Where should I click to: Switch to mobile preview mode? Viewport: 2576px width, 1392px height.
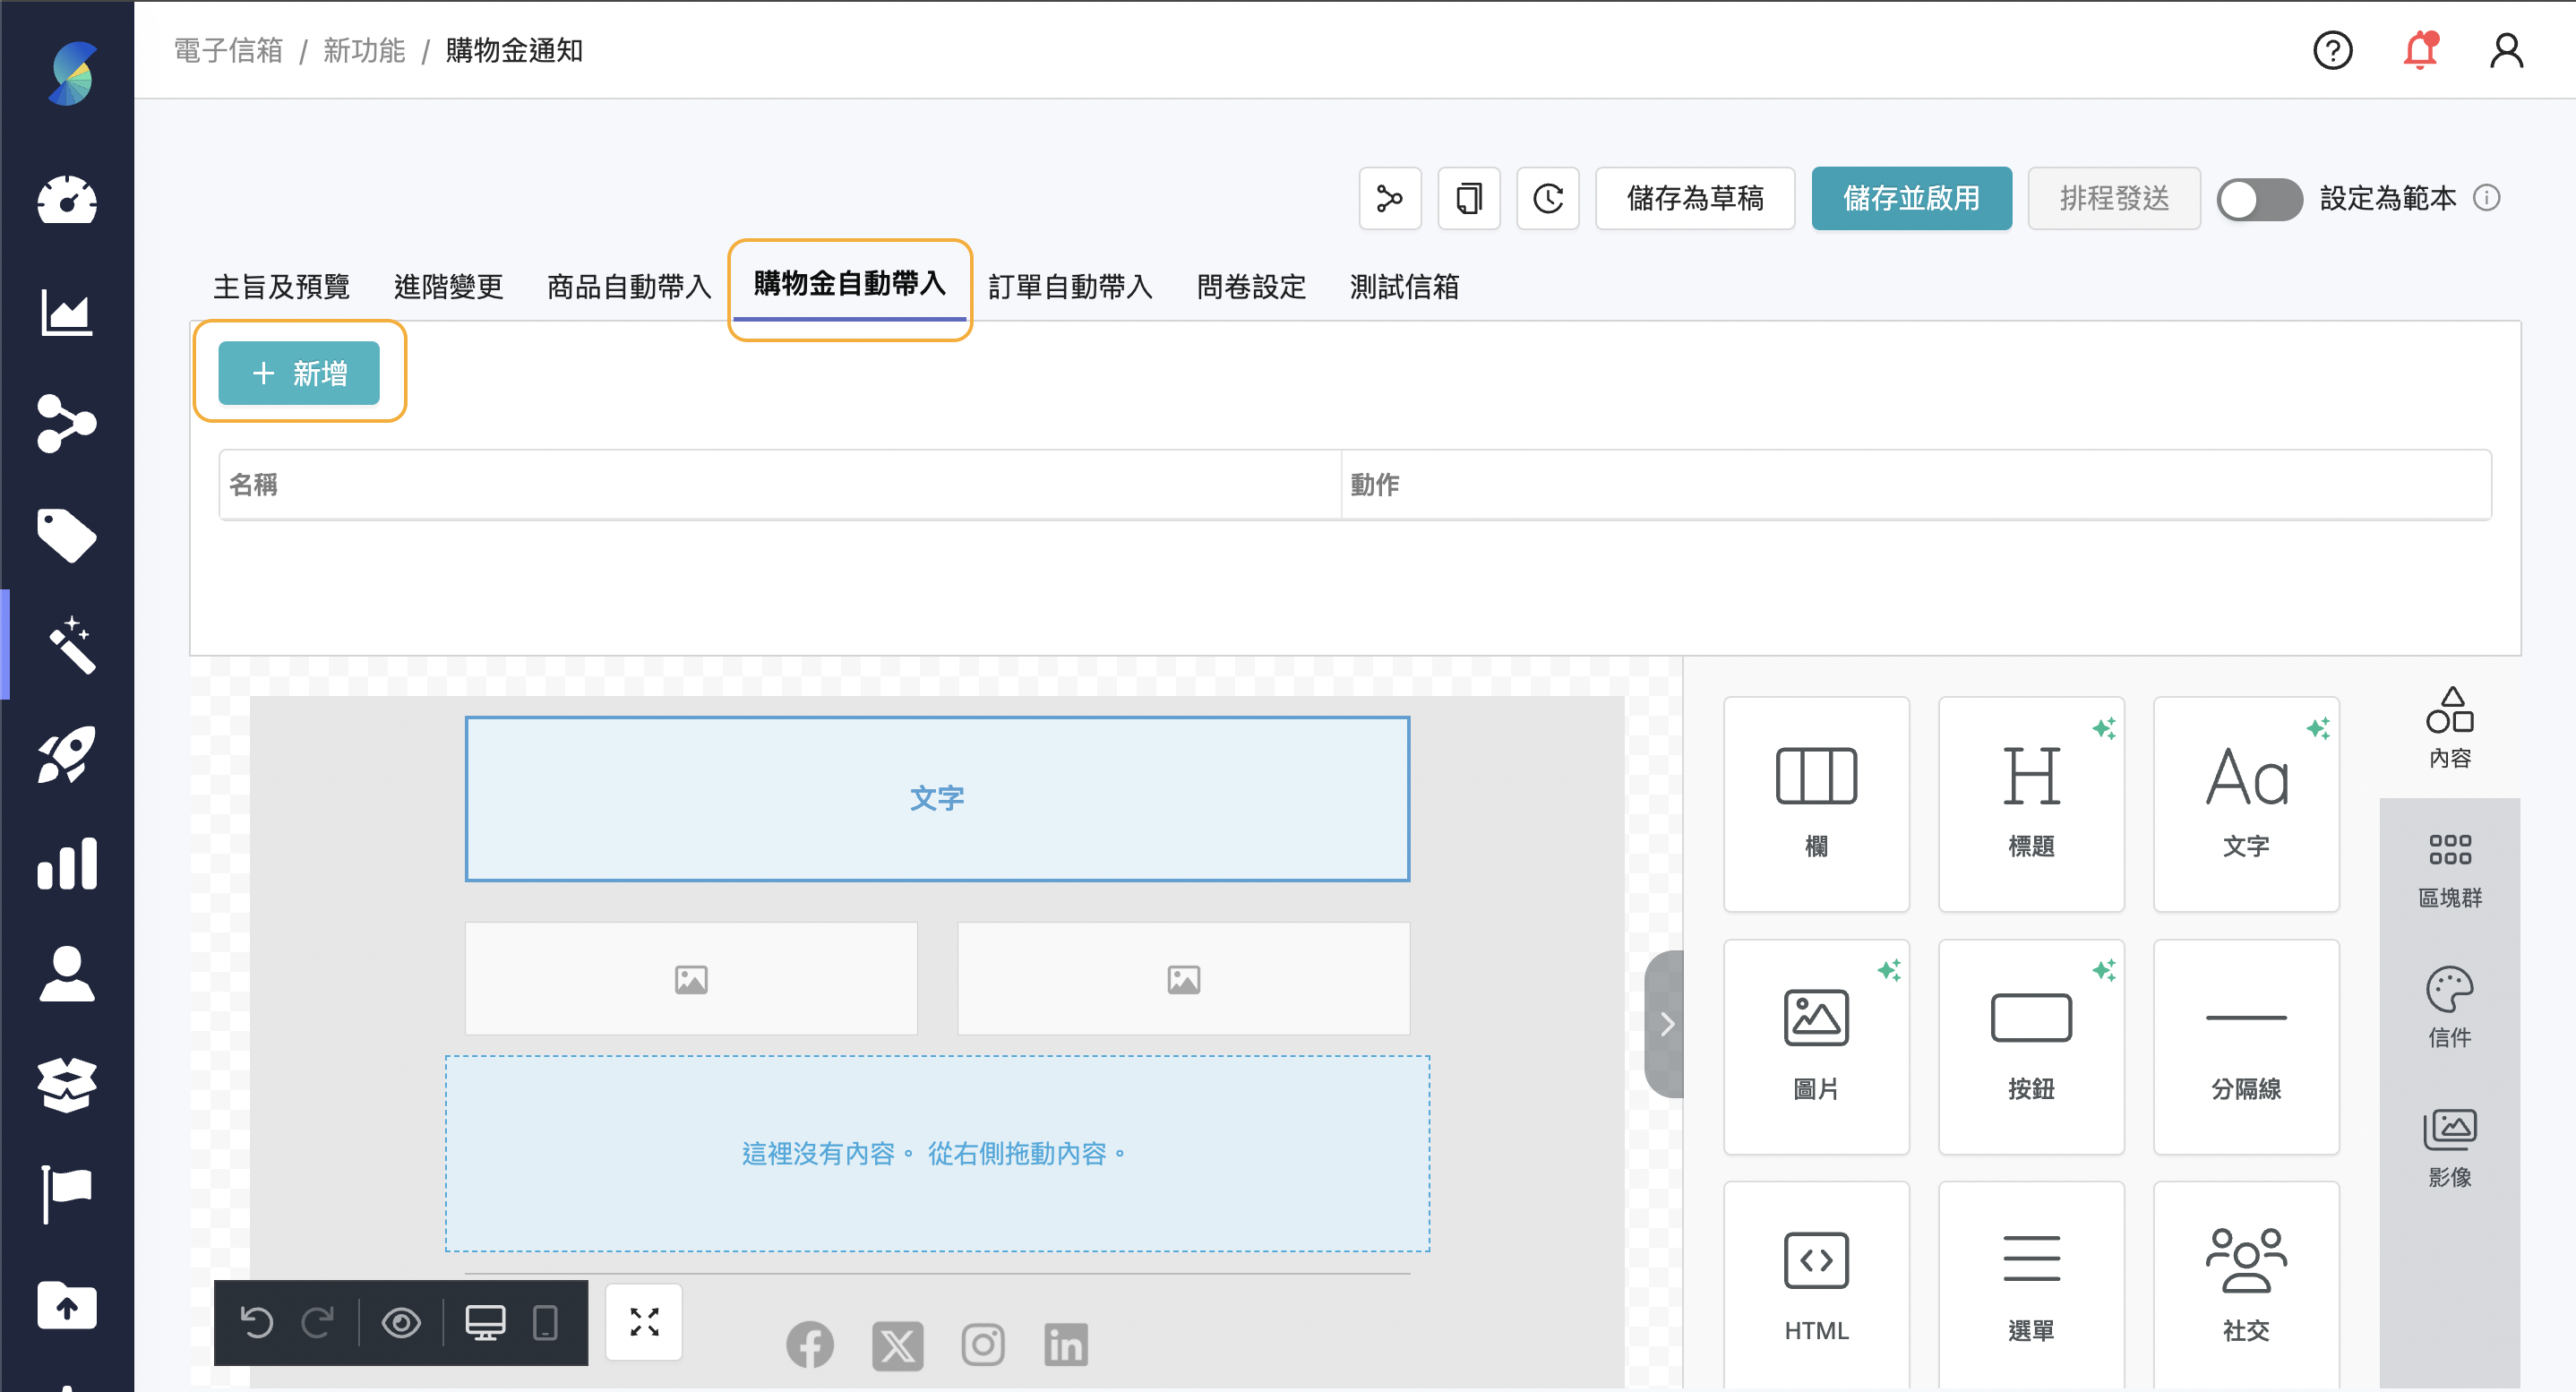point(543,1322)
